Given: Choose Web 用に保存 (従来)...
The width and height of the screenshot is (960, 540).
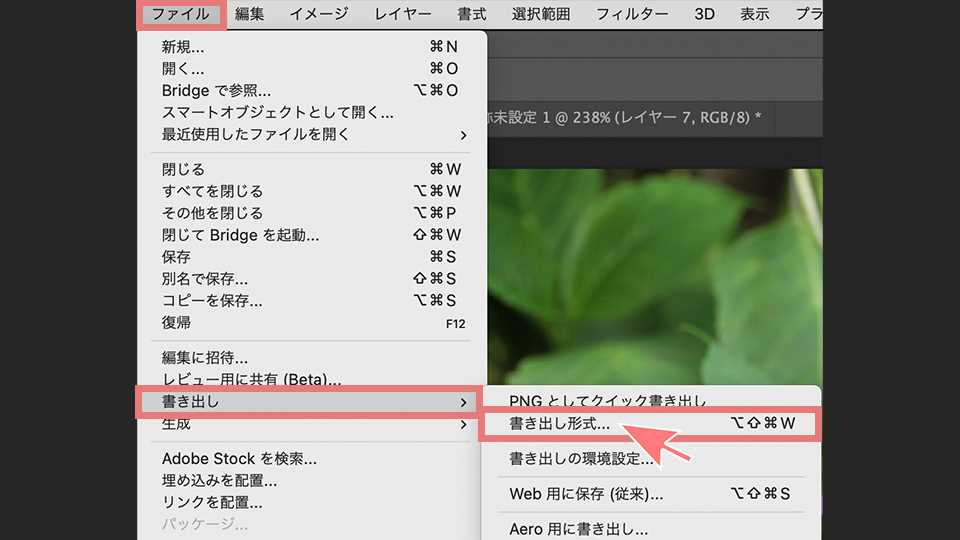Looking at the screenshot, I should [x=651, y=493].
